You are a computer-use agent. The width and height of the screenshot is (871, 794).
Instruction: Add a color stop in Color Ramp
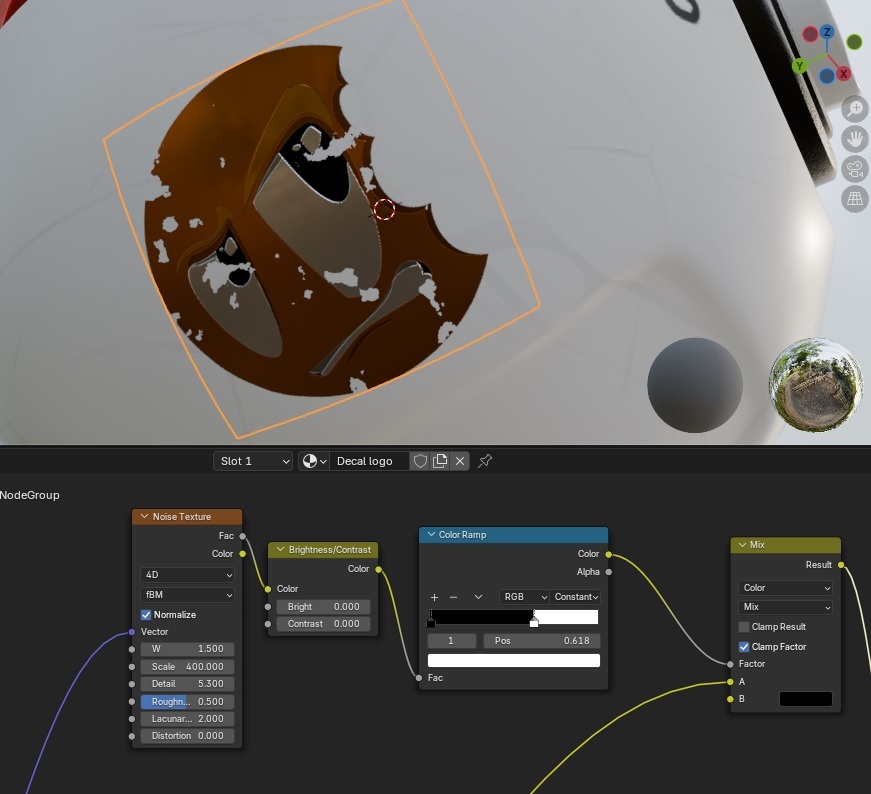(x=434, y=597)
